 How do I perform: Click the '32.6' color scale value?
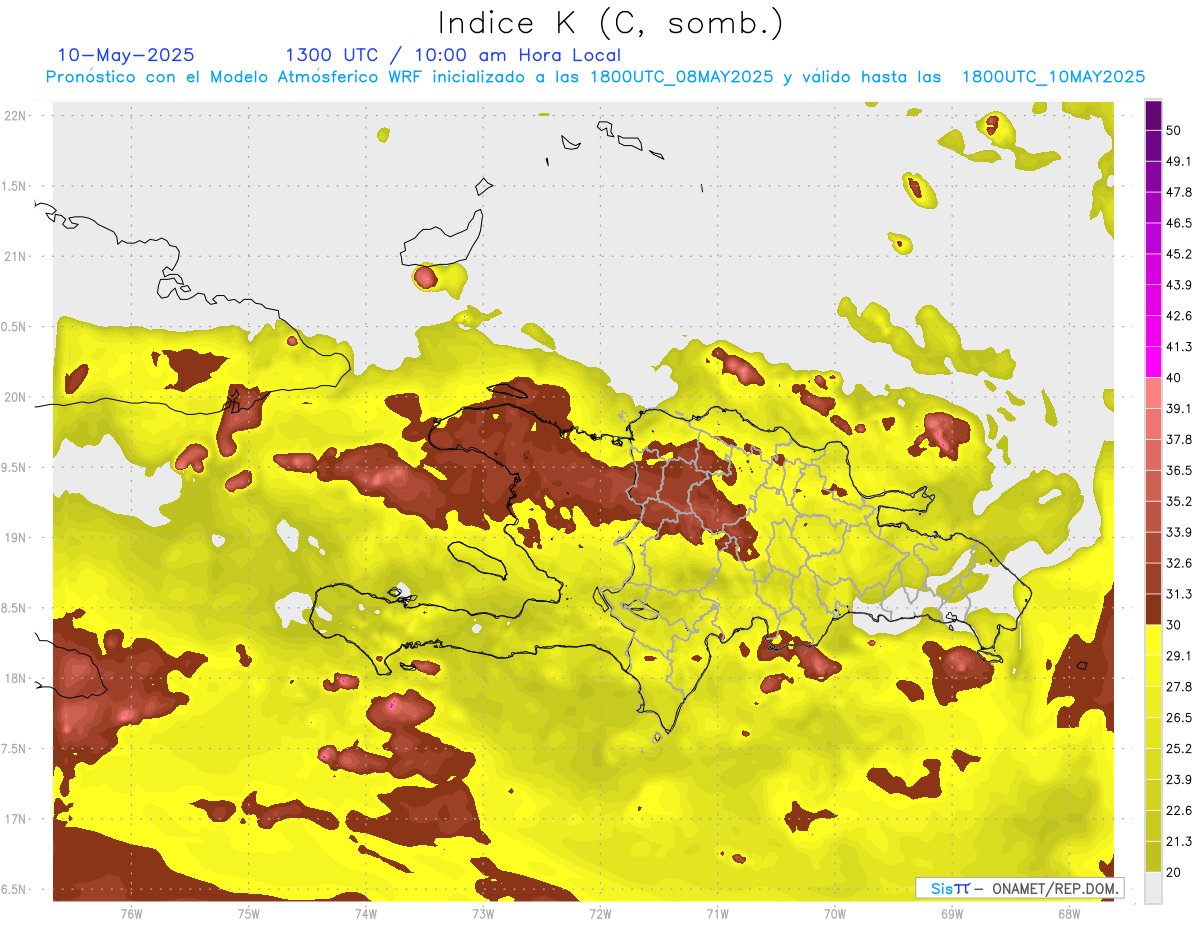click(1179, 563)
